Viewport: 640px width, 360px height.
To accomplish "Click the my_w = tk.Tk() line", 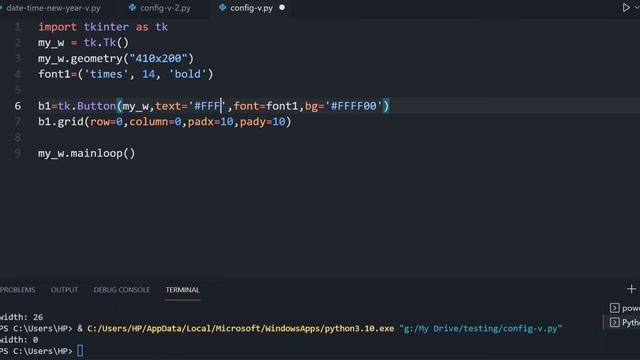I will click(x=83, y=42).
